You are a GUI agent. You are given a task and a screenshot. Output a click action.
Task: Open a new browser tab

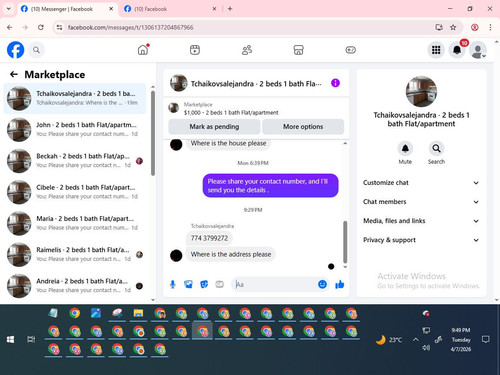click(230, 9)
